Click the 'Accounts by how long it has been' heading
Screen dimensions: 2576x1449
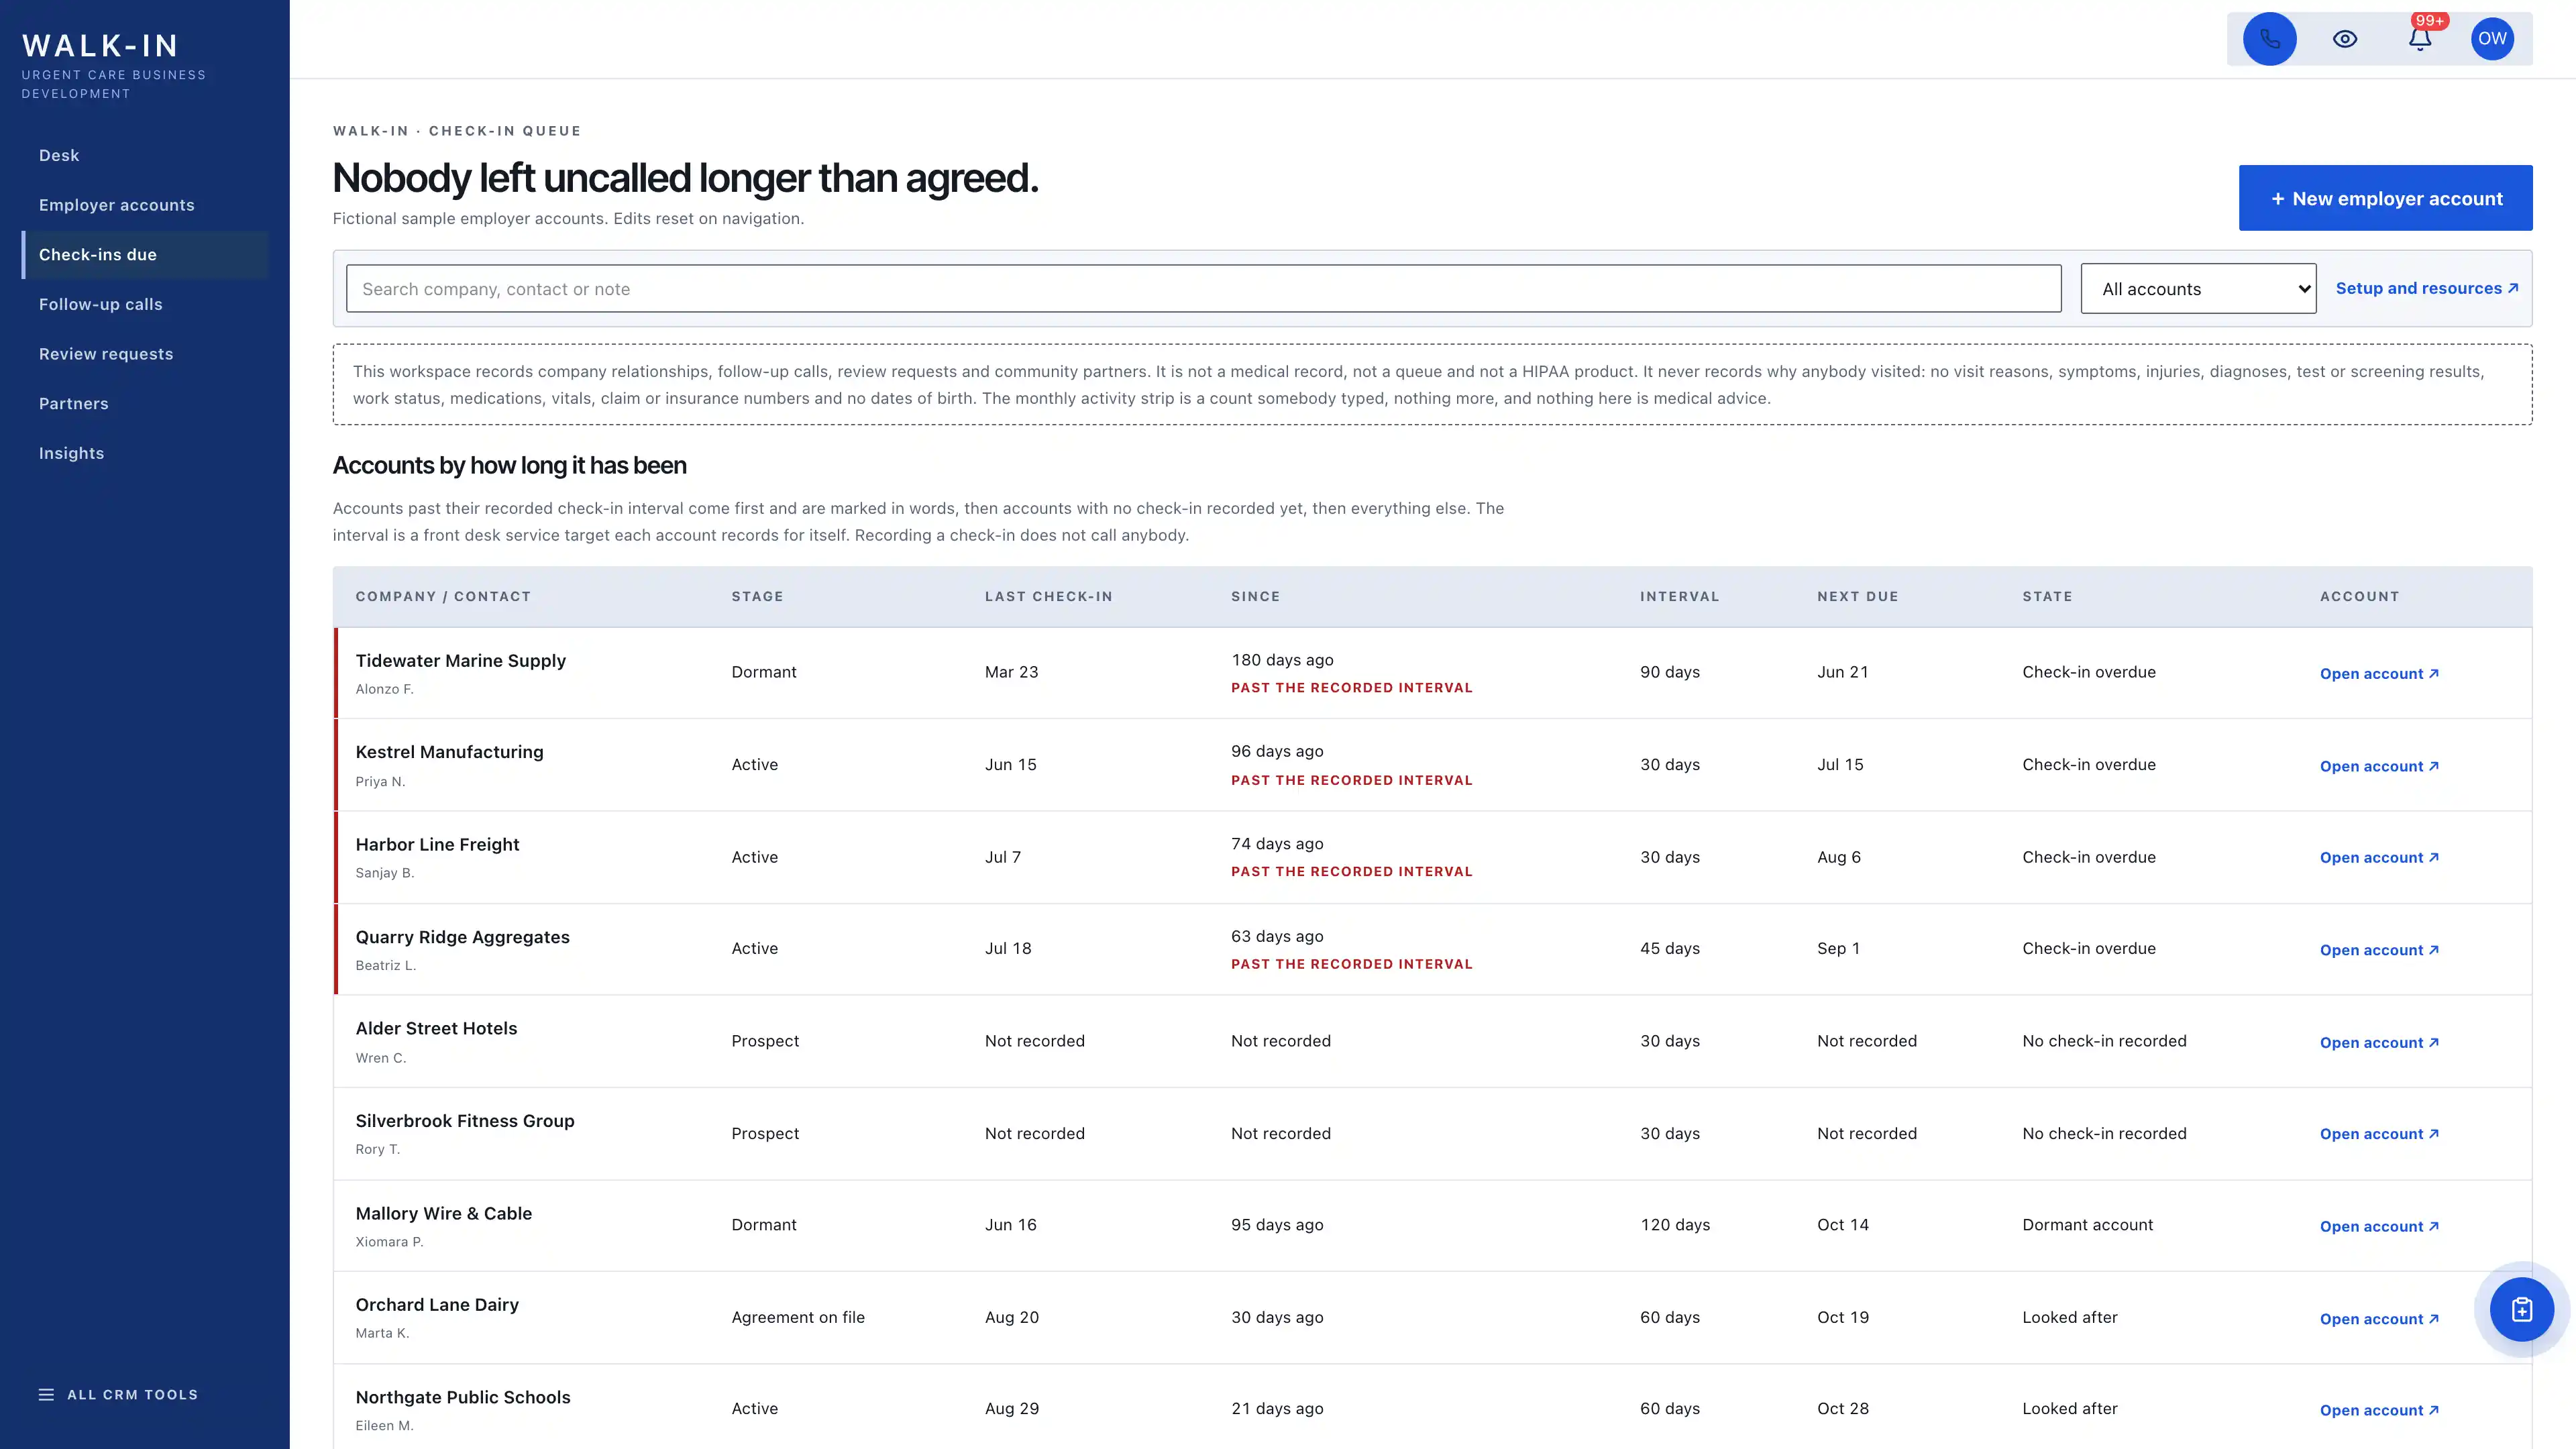[509, 466]
